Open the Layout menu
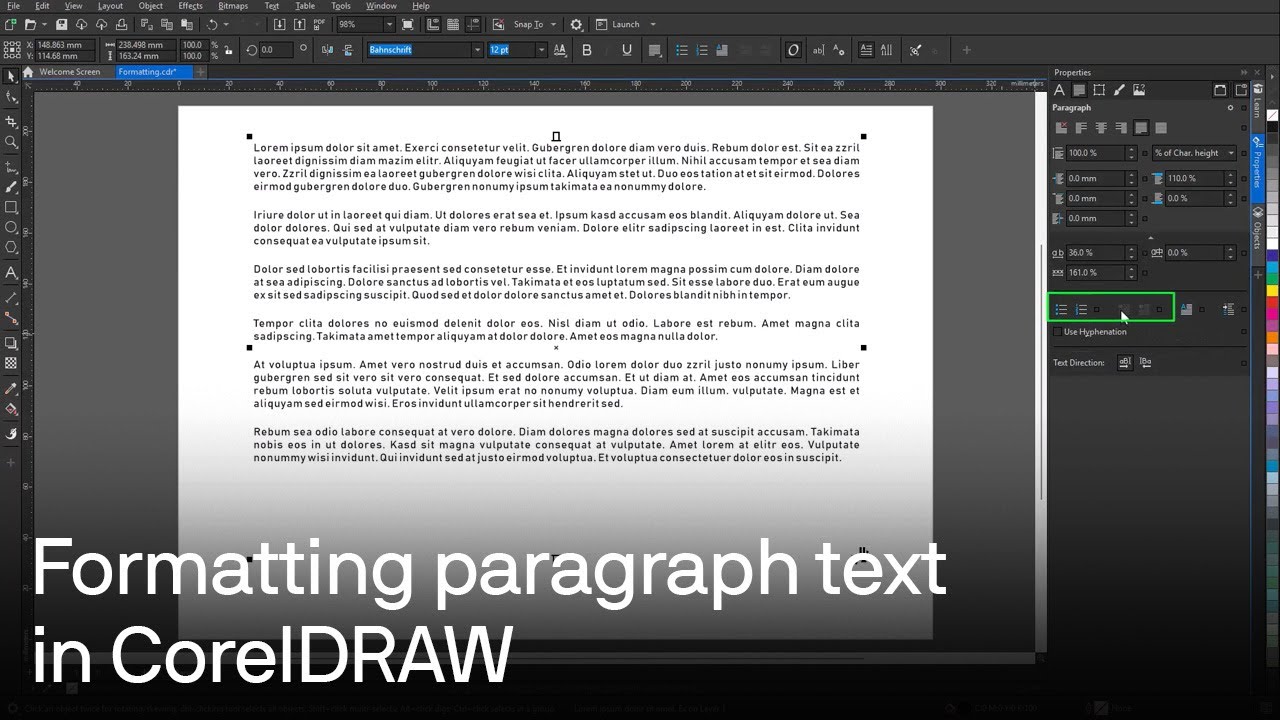Viewport: 1280px width, 720px height. (110, 6)
